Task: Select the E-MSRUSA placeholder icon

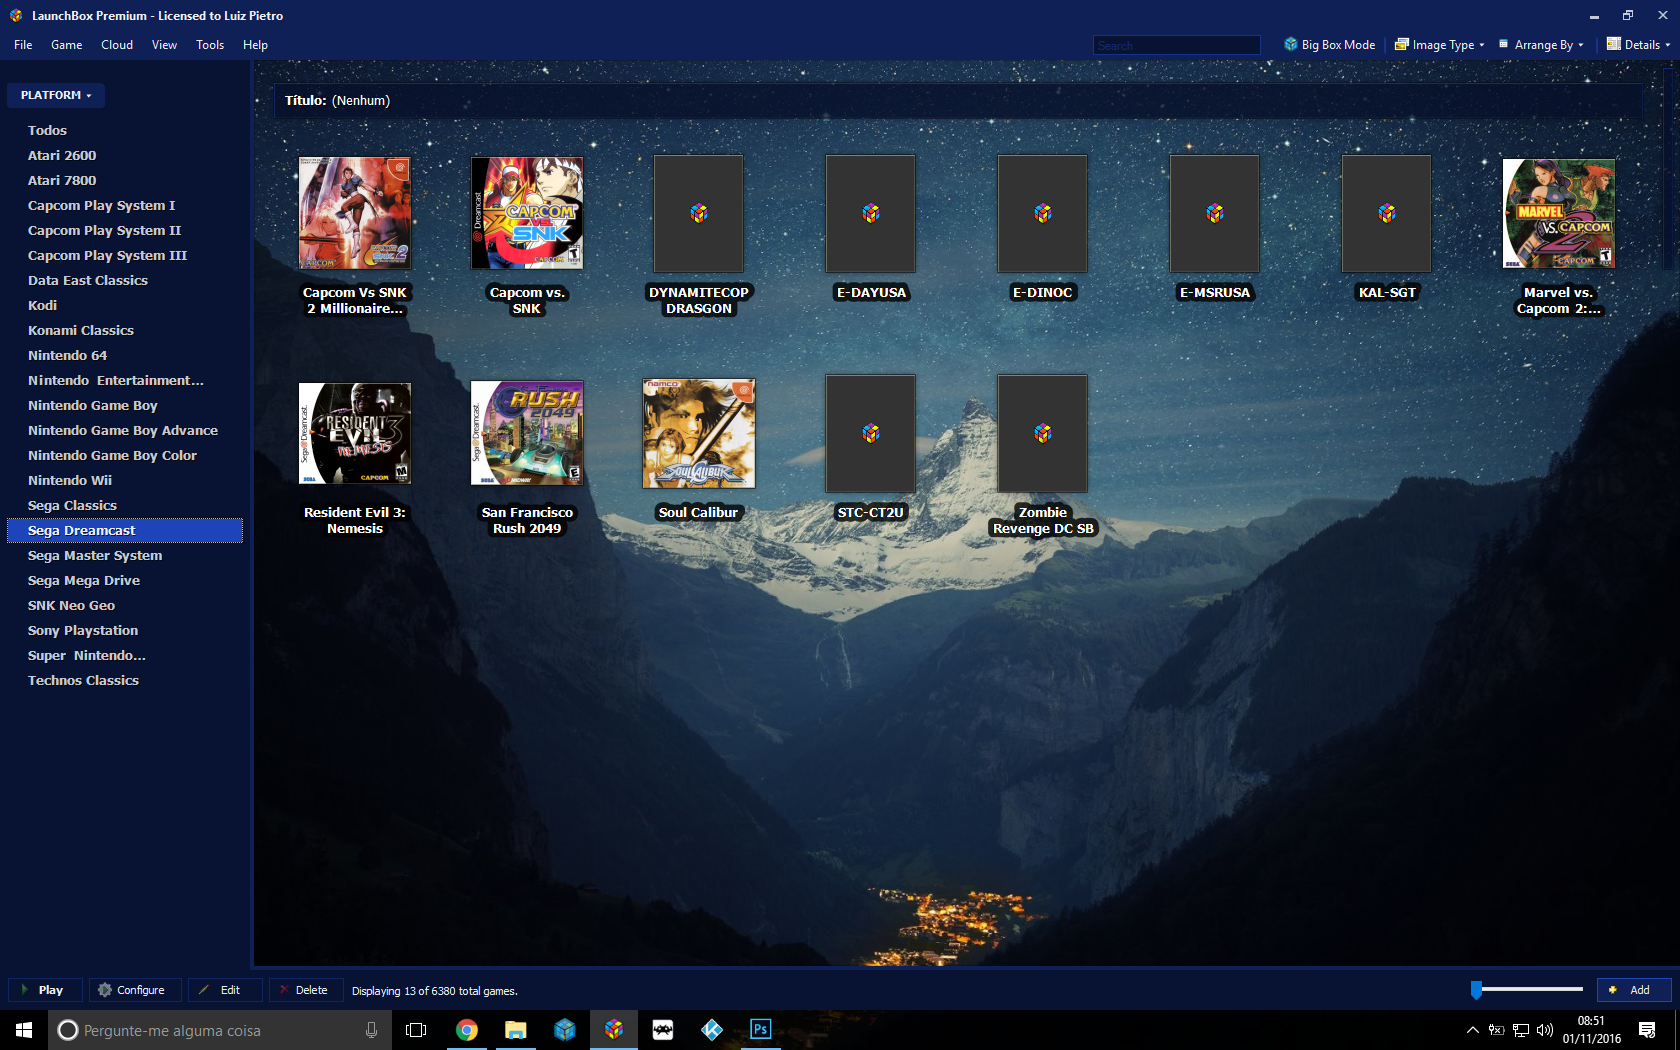Action: [x=1215, y=213]
